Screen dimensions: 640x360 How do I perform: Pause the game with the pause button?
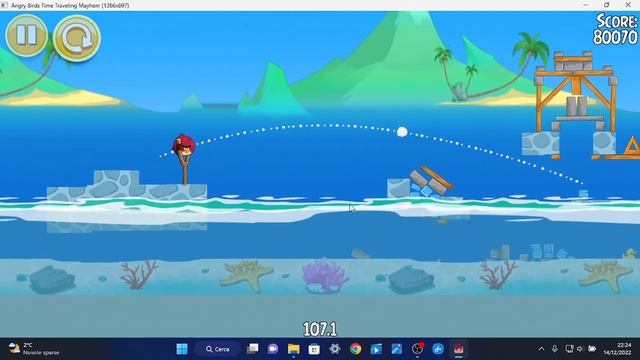(27, 36)
